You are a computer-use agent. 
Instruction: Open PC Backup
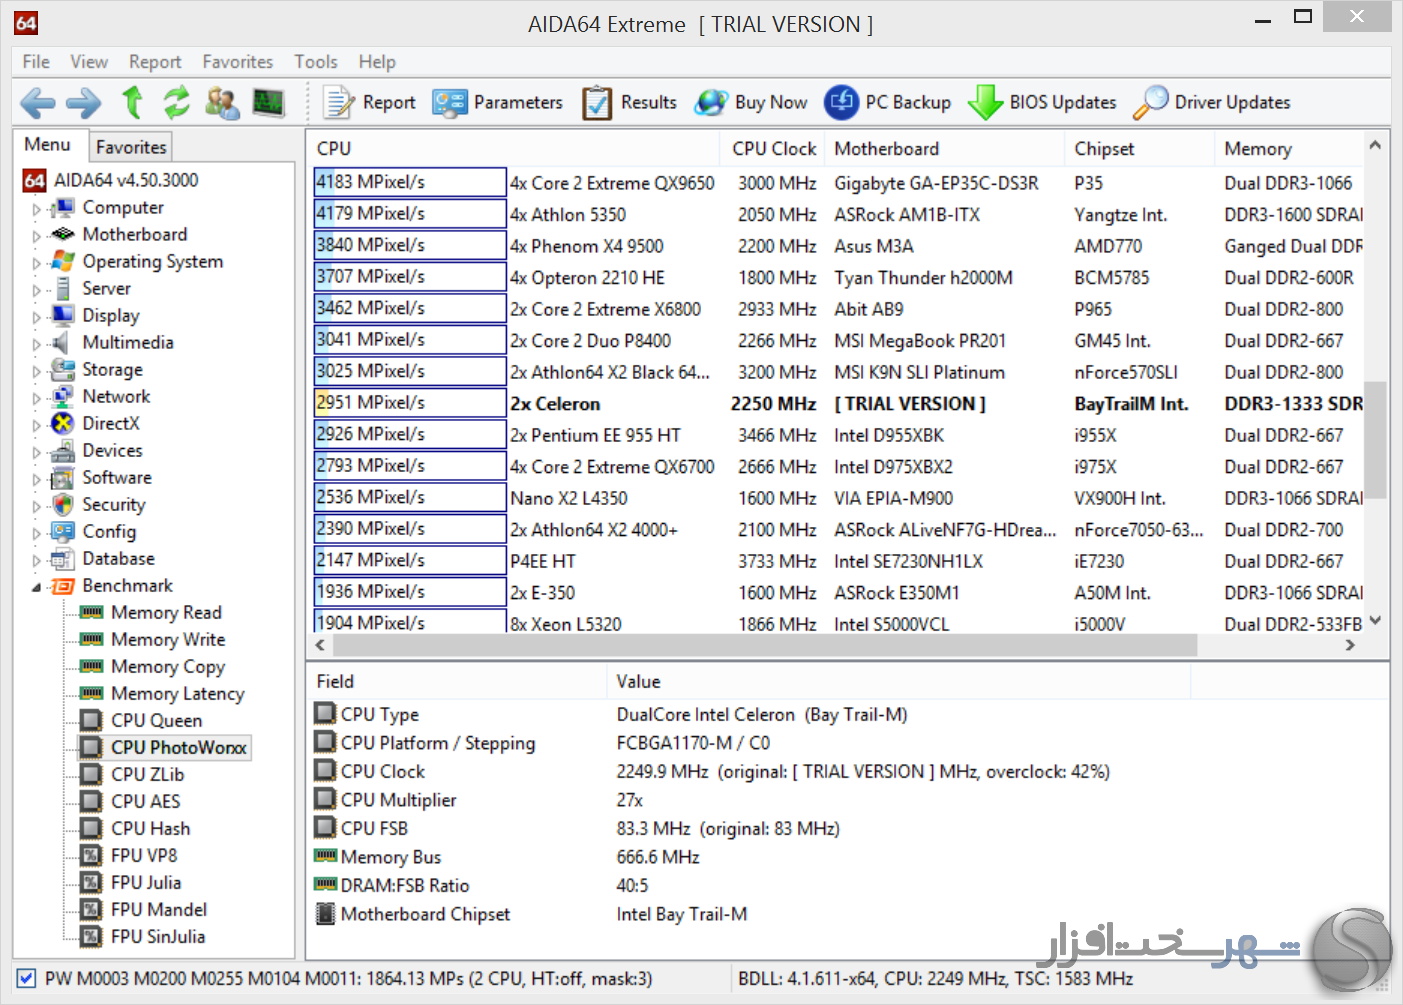click(x=887, y=102)
